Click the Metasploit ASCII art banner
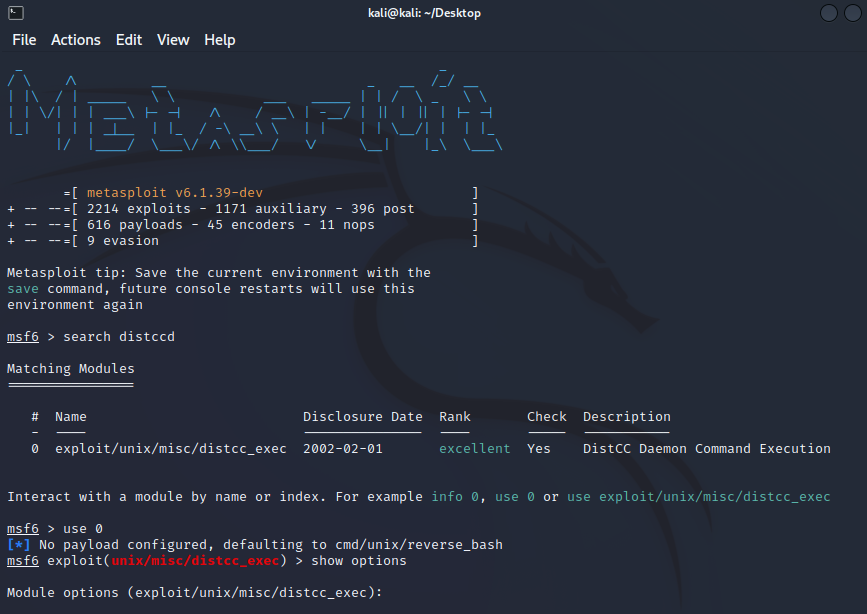 (255, 110)
